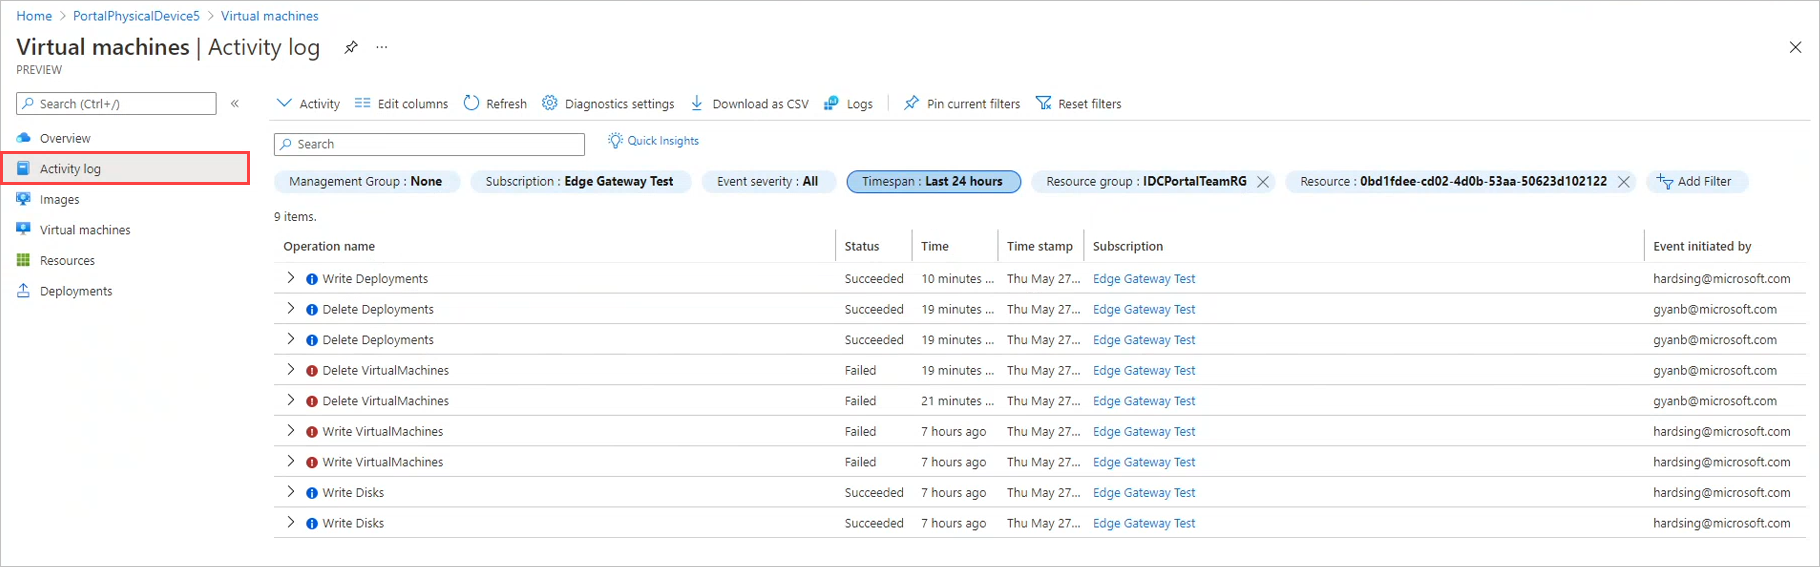Expand the Write Deployments row
The height and width of the screenshot is (567, 1820).
(x=291, y=278)
